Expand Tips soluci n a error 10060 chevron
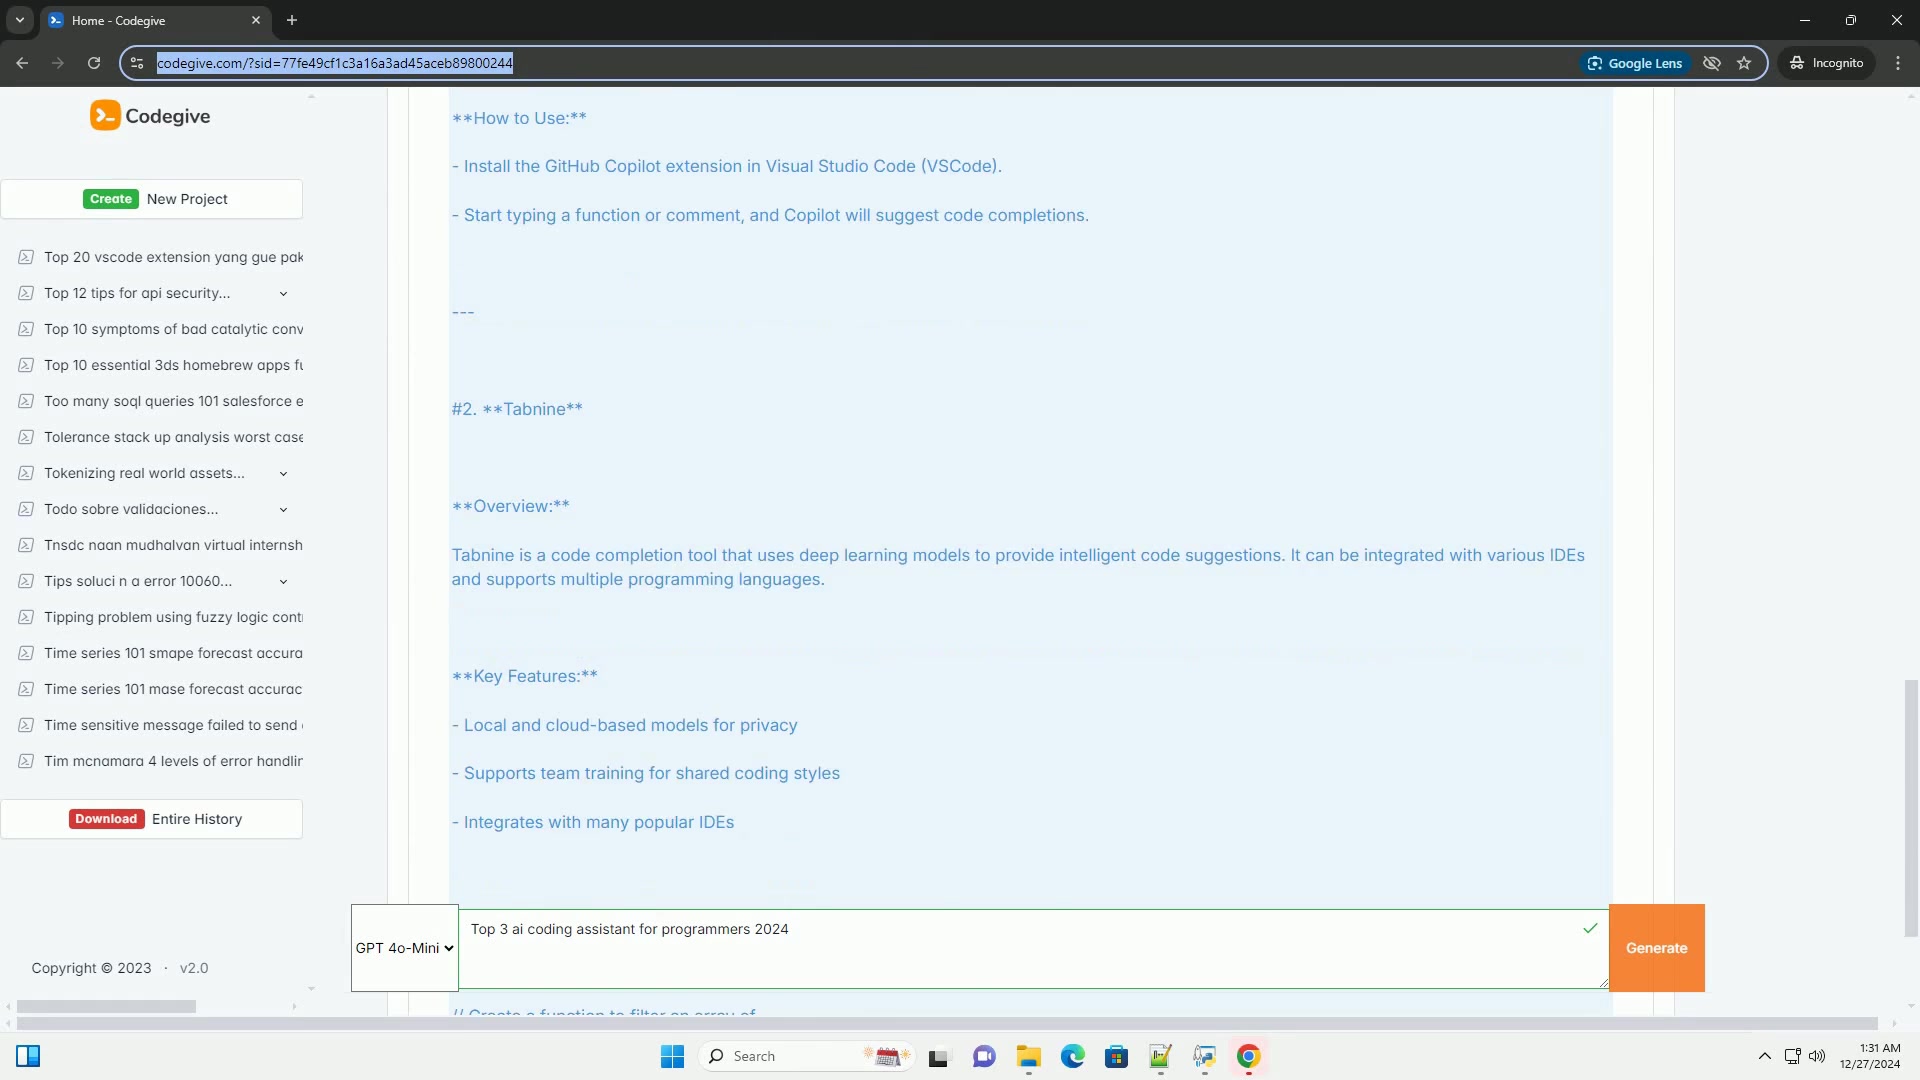This screenshot has width=1920, height=1080. pyautogui.click(x=283, y=582)
